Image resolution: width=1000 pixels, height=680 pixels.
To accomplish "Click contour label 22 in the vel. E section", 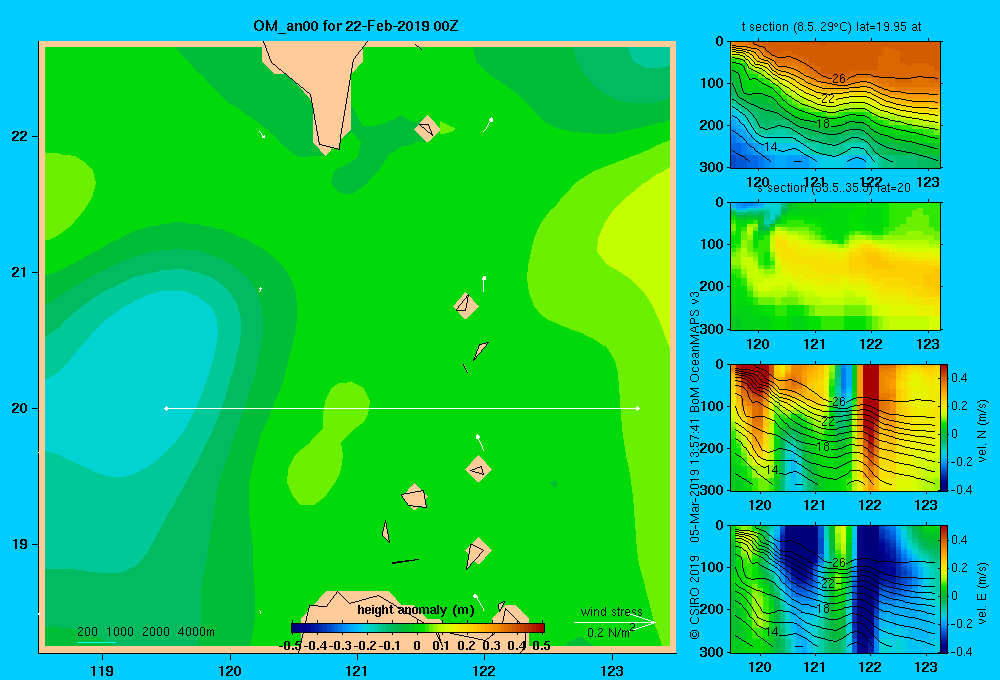I will [x=828, y=583].
